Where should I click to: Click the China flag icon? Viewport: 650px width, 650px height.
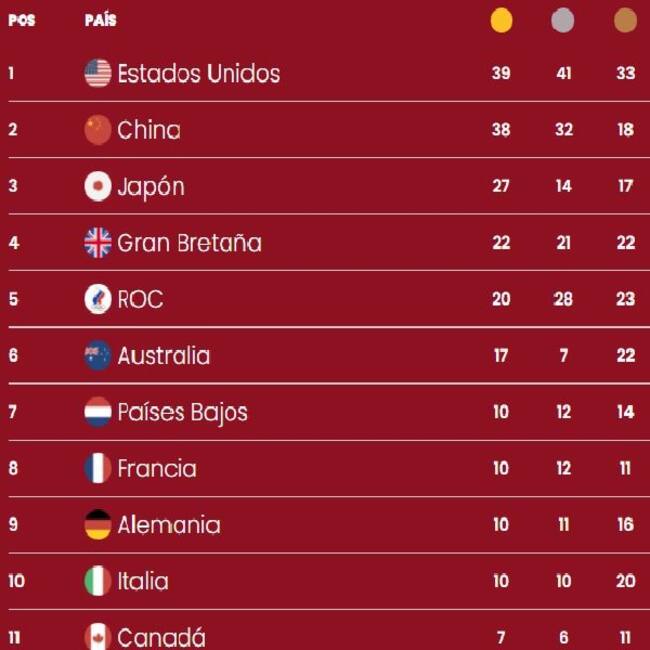pyautogui.click(x=97, y=130)
